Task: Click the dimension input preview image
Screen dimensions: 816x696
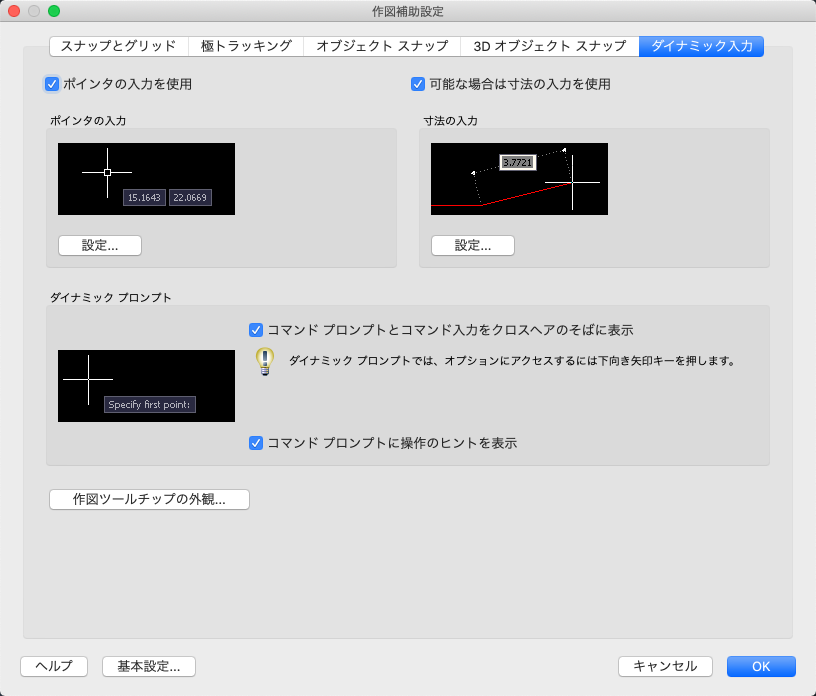Action: (x=519, y=179)
